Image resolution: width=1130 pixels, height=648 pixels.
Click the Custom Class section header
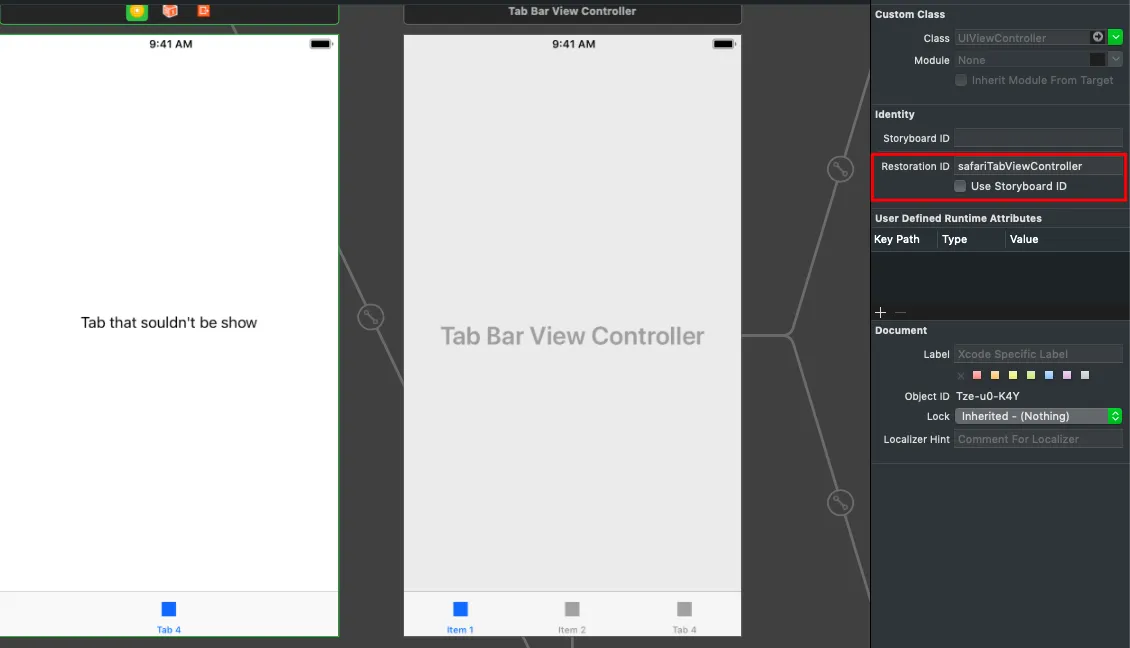click(909, 14)
